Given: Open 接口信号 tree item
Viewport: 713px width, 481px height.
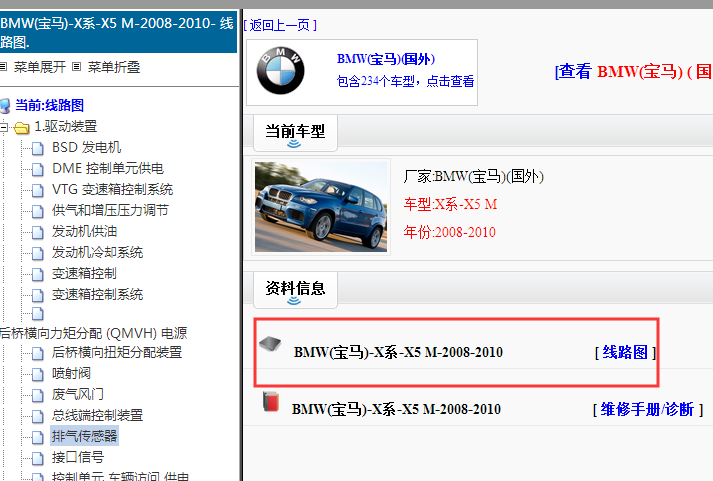Looking at the screenshot, I should [x=78, y=457].
